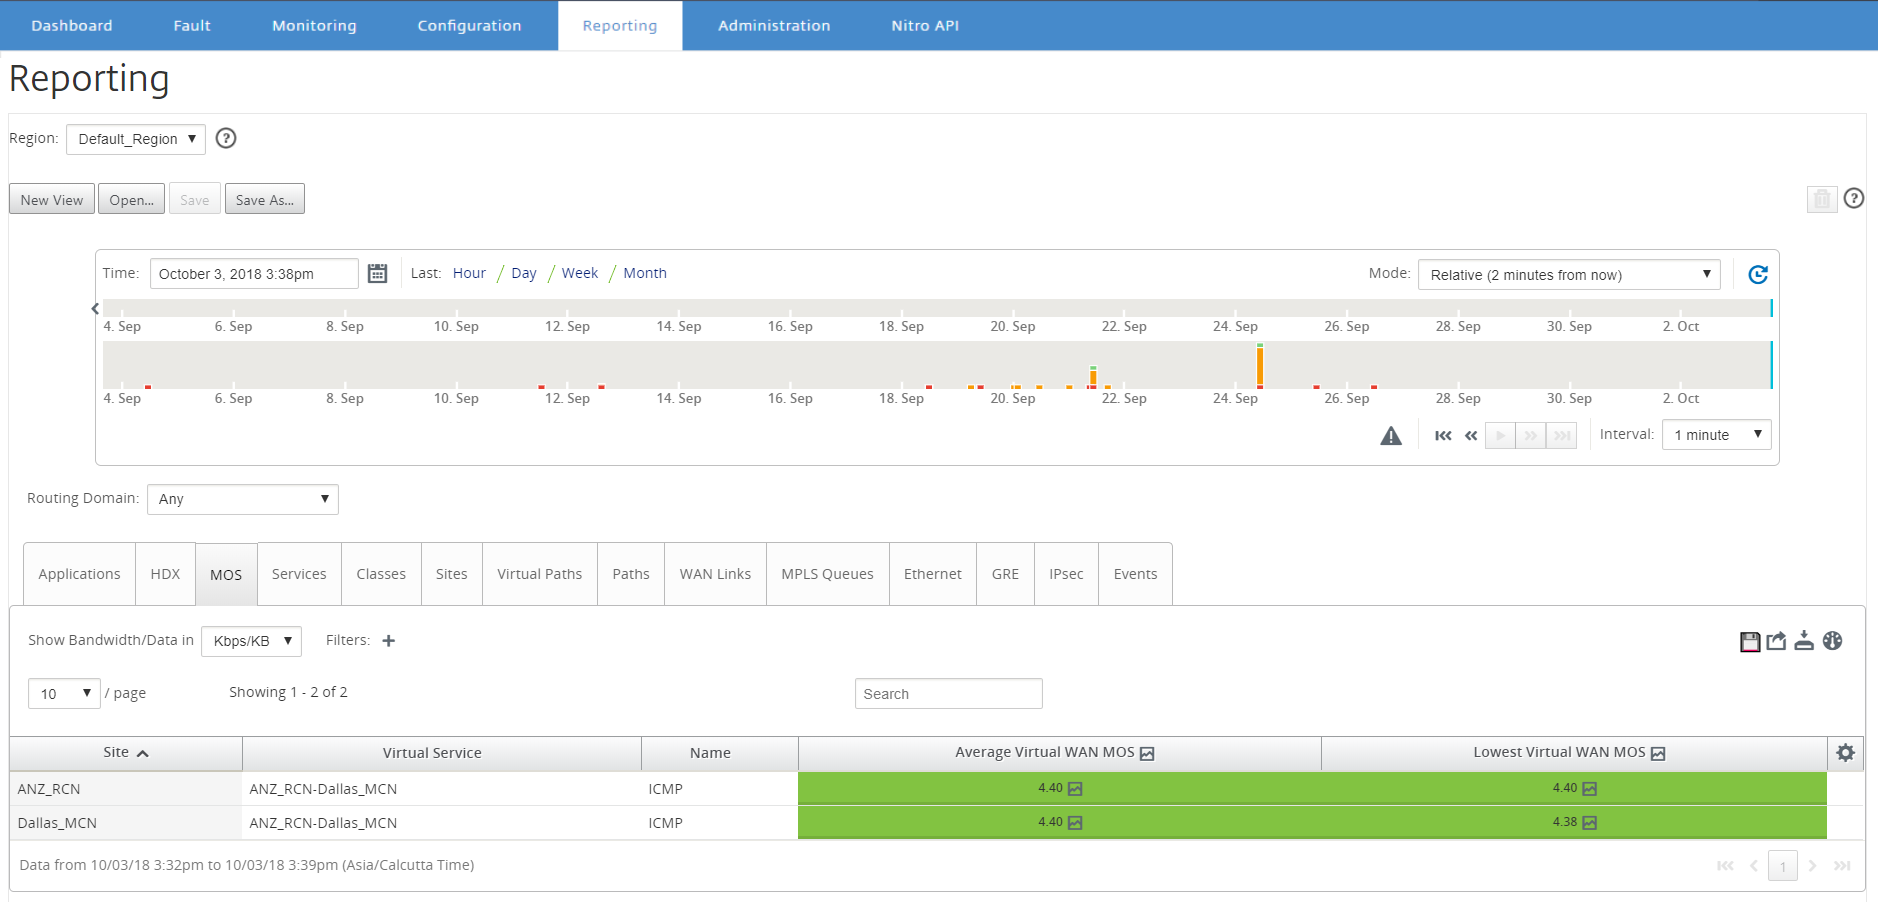Click the warning triangle icon
Screen dimensions: 1878x902
tap(1391, 436)
